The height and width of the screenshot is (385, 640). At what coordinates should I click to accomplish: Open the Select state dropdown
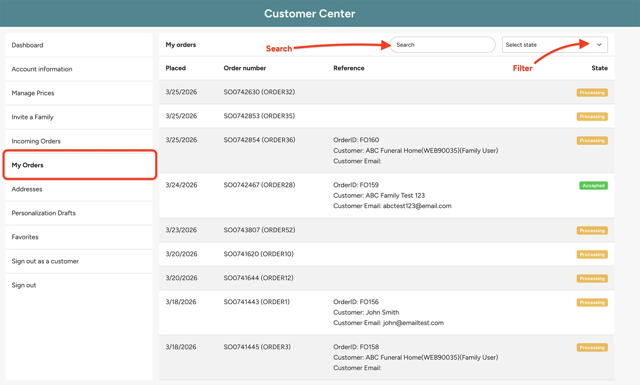pos(555,45)
